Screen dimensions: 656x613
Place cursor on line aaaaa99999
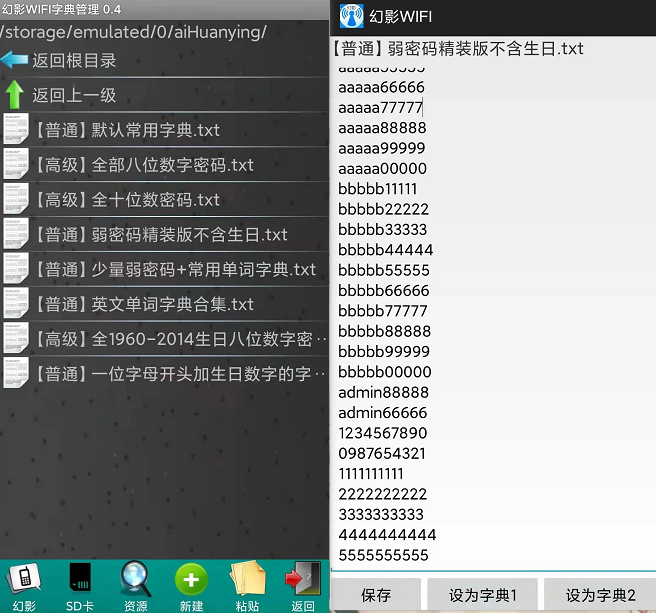click(x=382, y=148)
